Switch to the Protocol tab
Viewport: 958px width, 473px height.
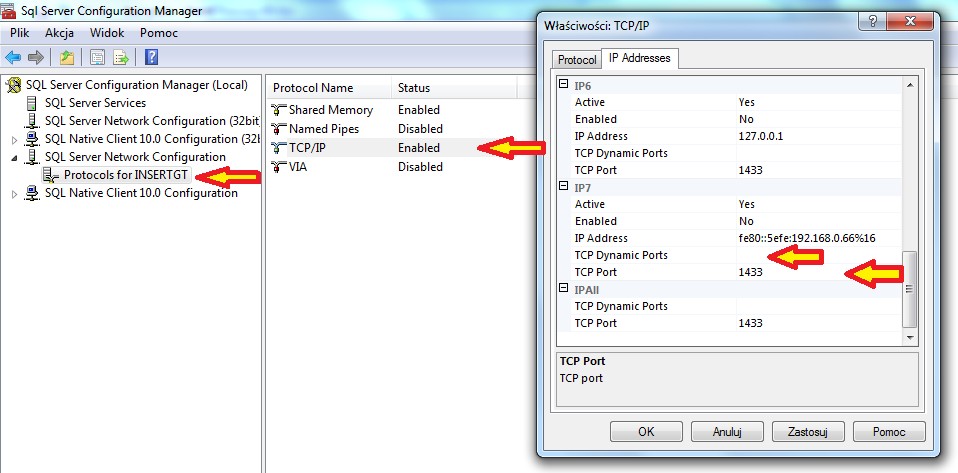click(577, 60)
